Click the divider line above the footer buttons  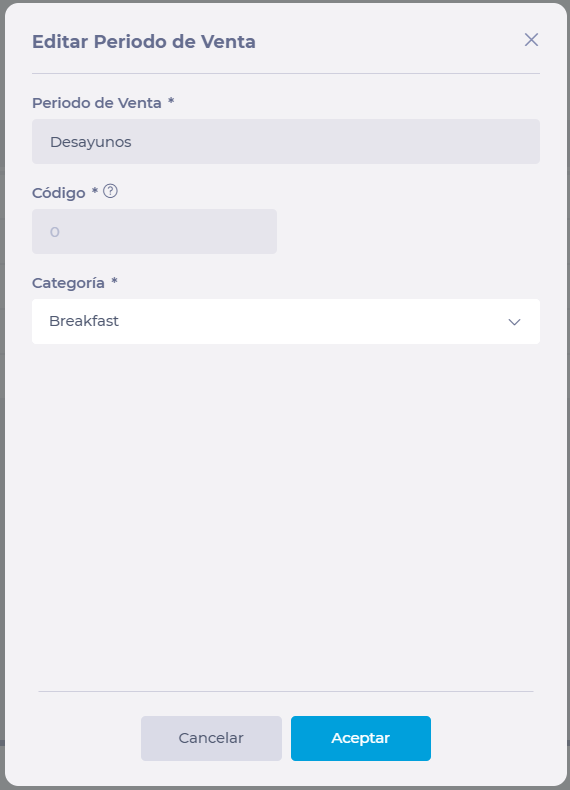pyautogui.click(x=286, y=691)
